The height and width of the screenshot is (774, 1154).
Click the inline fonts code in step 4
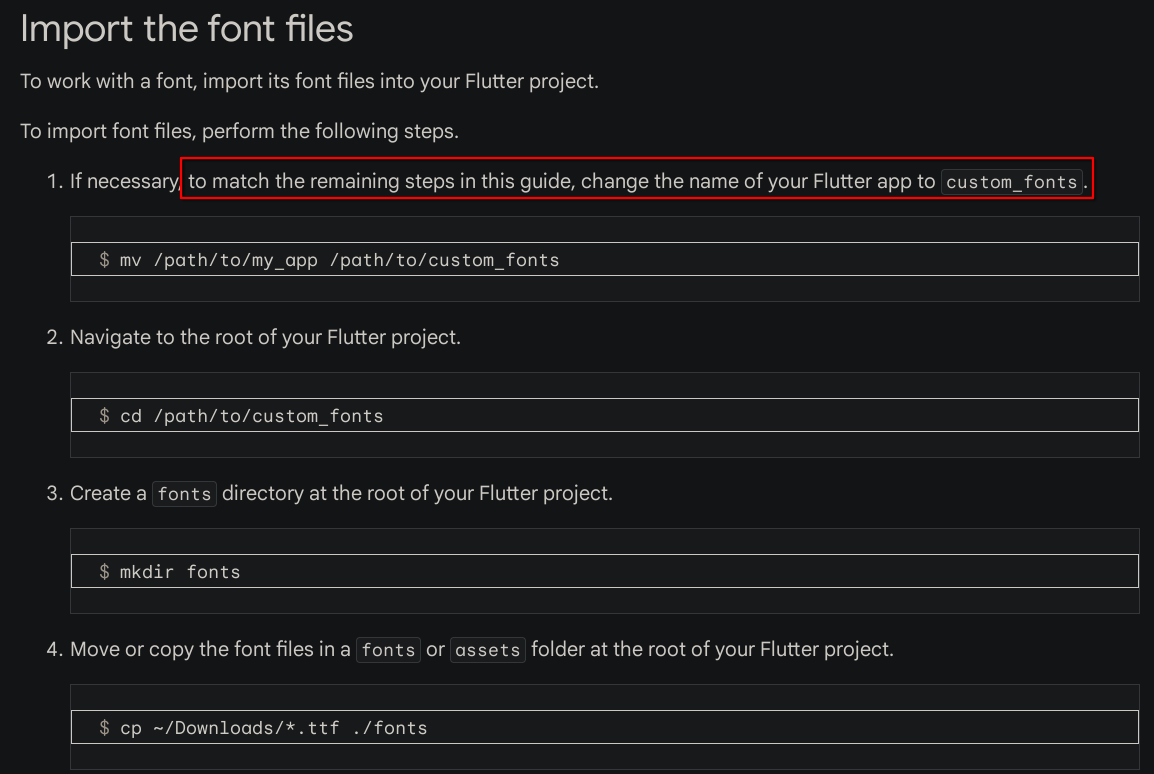388,650
